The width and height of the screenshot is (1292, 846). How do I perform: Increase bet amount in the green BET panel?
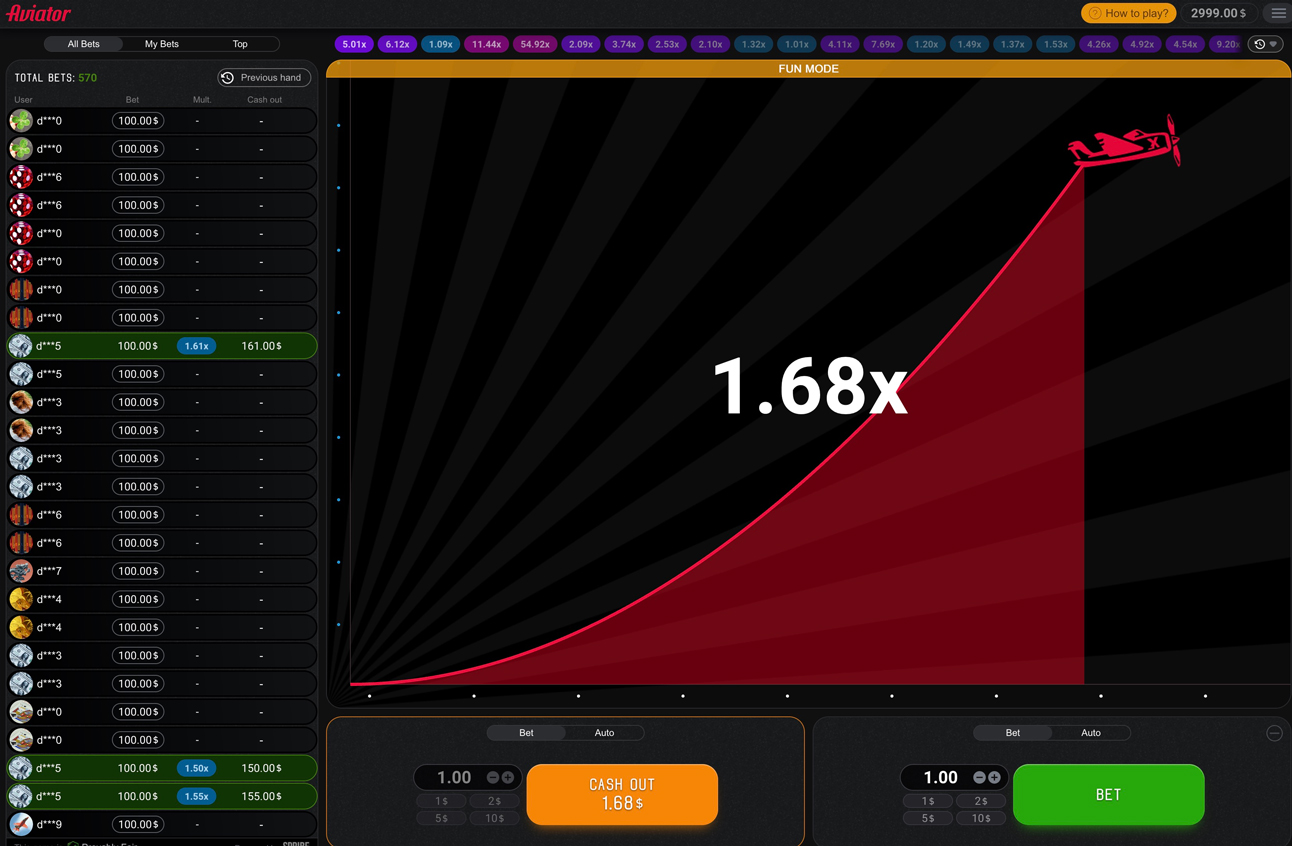pyautogui.click(x=994, y=777)
